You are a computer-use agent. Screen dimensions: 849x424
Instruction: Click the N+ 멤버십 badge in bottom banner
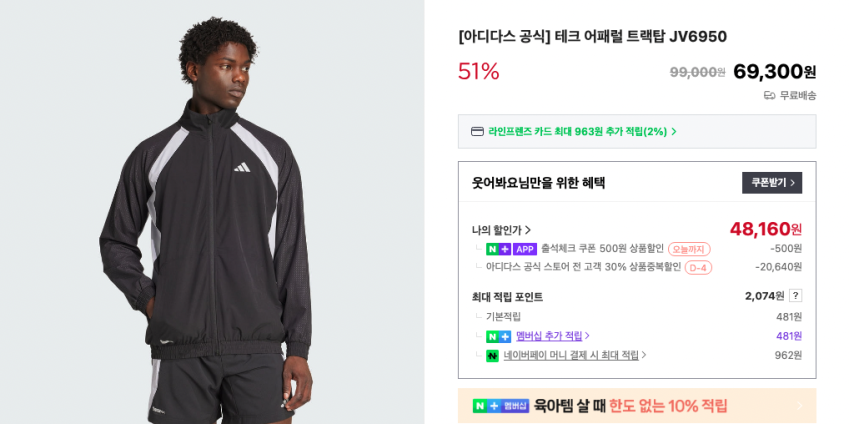500,406
